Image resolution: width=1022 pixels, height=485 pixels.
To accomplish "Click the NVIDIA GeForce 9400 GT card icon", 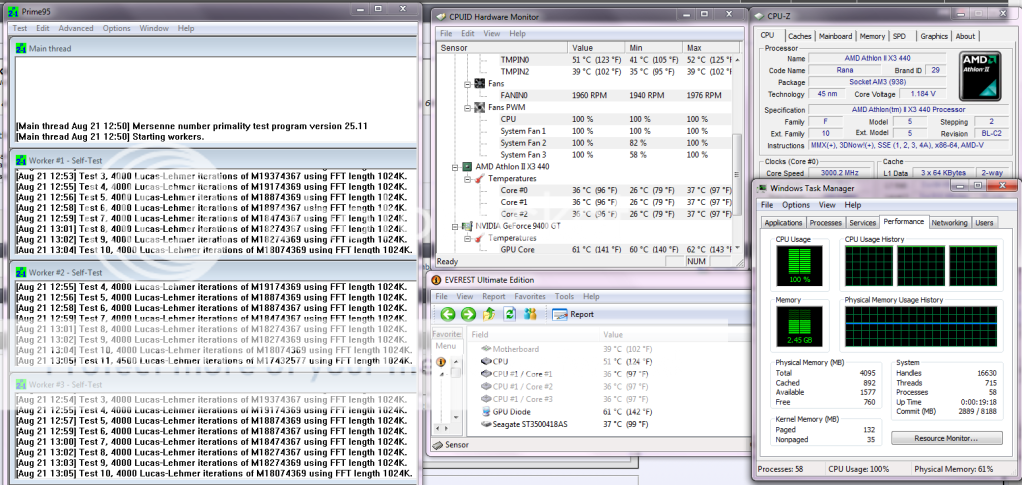I will [x=467, y=226].
